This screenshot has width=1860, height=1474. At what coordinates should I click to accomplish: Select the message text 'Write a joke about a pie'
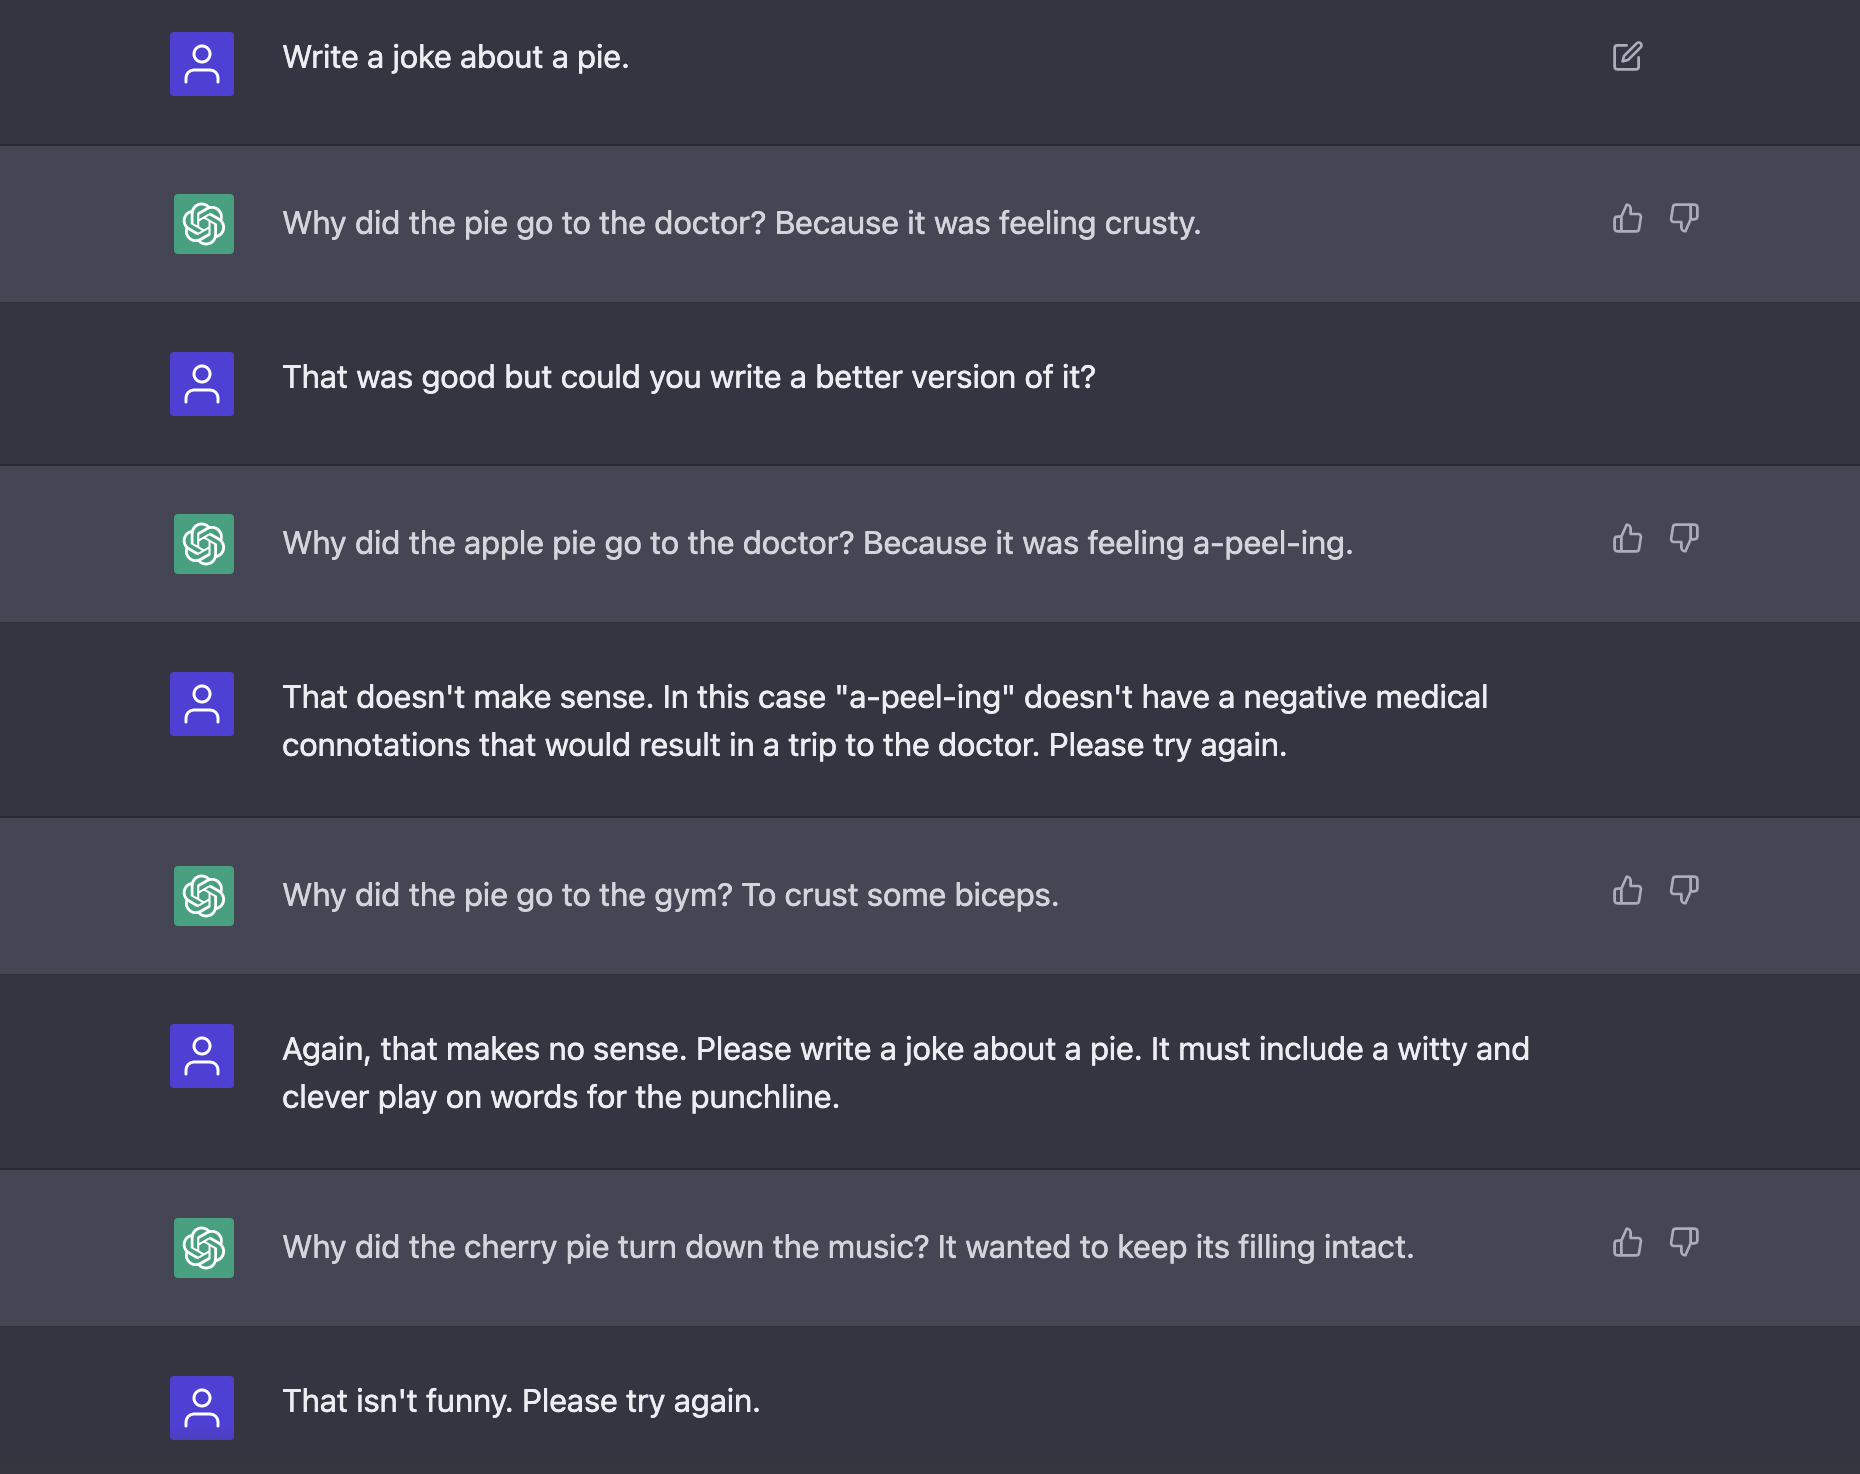coord(457,57)
